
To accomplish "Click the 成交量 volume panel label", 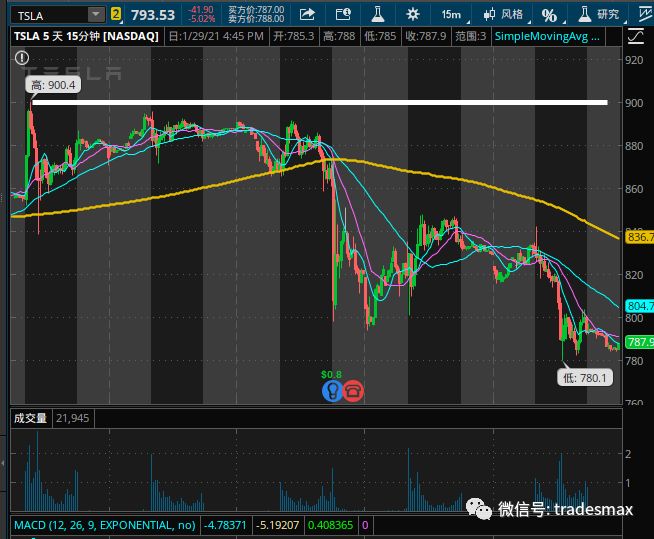I will click(30, 418).
